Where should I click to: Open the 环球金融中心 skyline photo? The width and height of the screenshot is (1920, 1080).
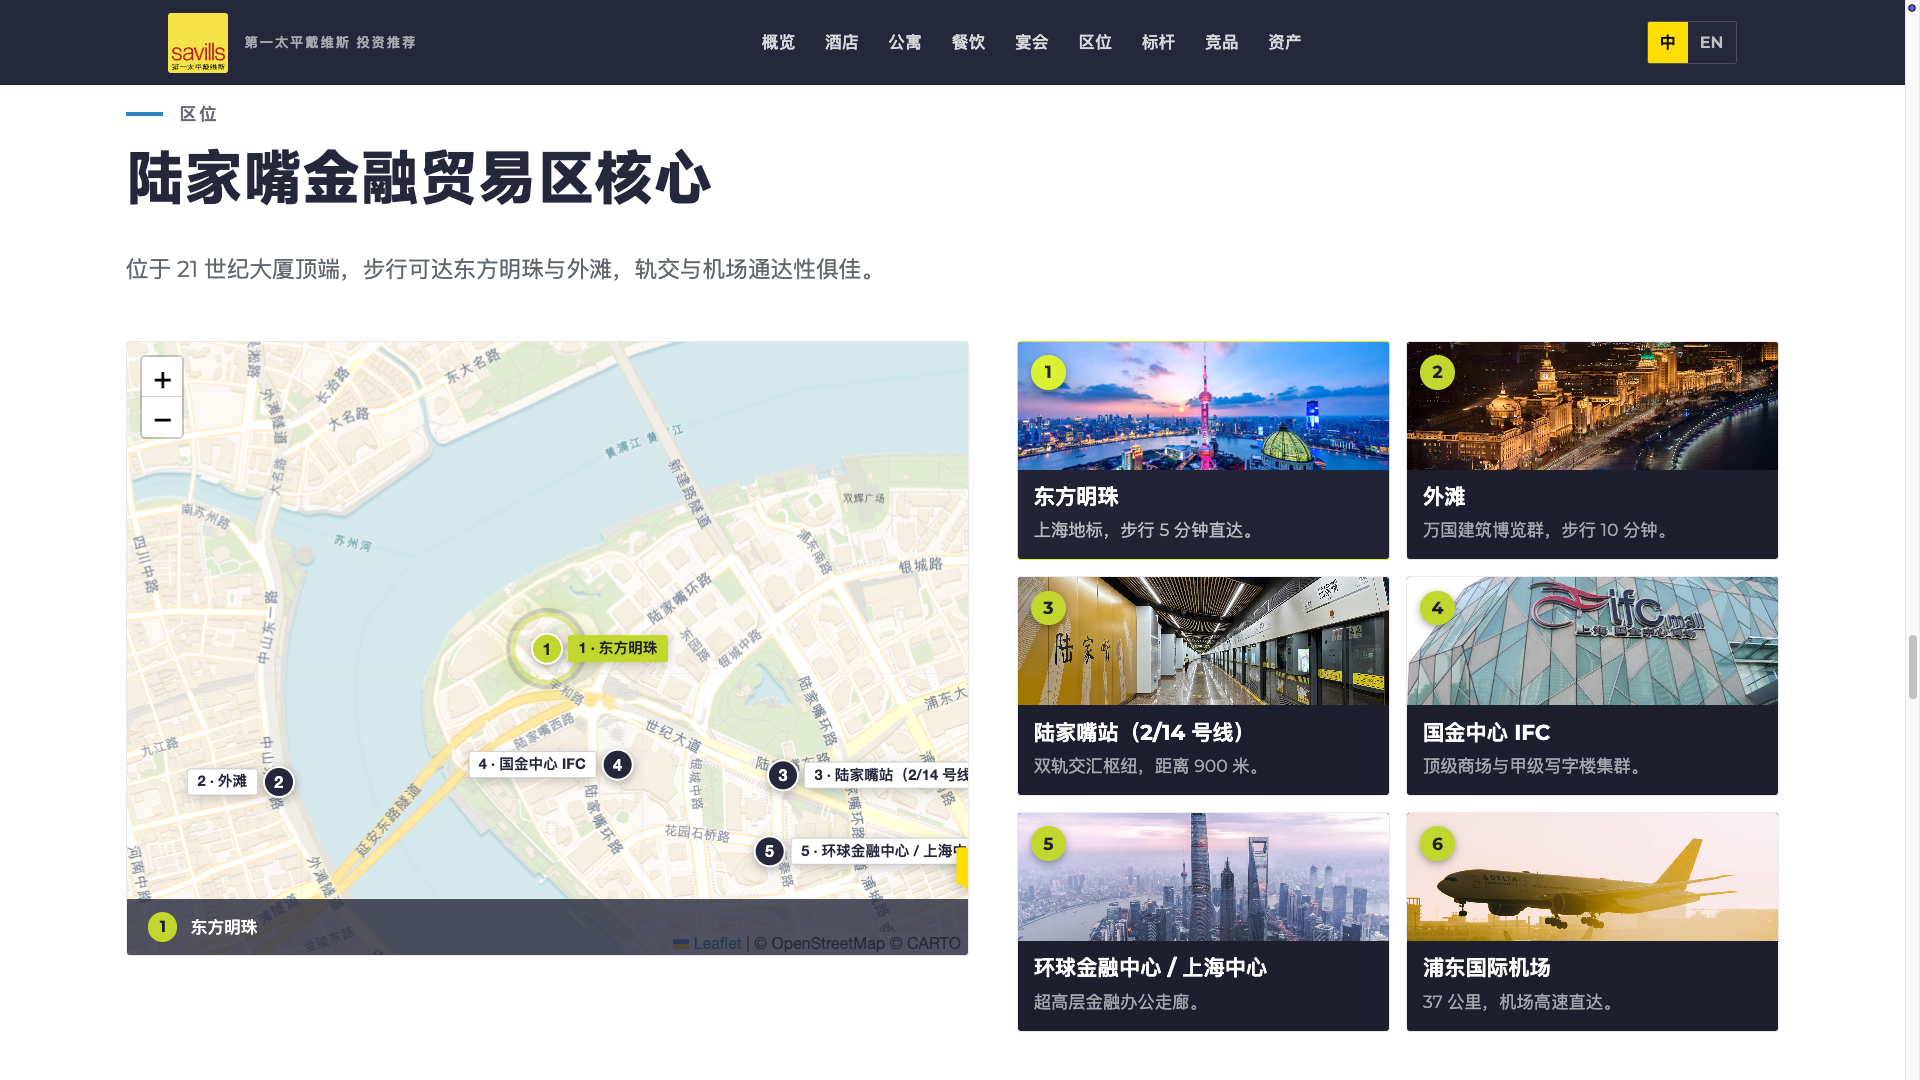[x=1203, y=877]
